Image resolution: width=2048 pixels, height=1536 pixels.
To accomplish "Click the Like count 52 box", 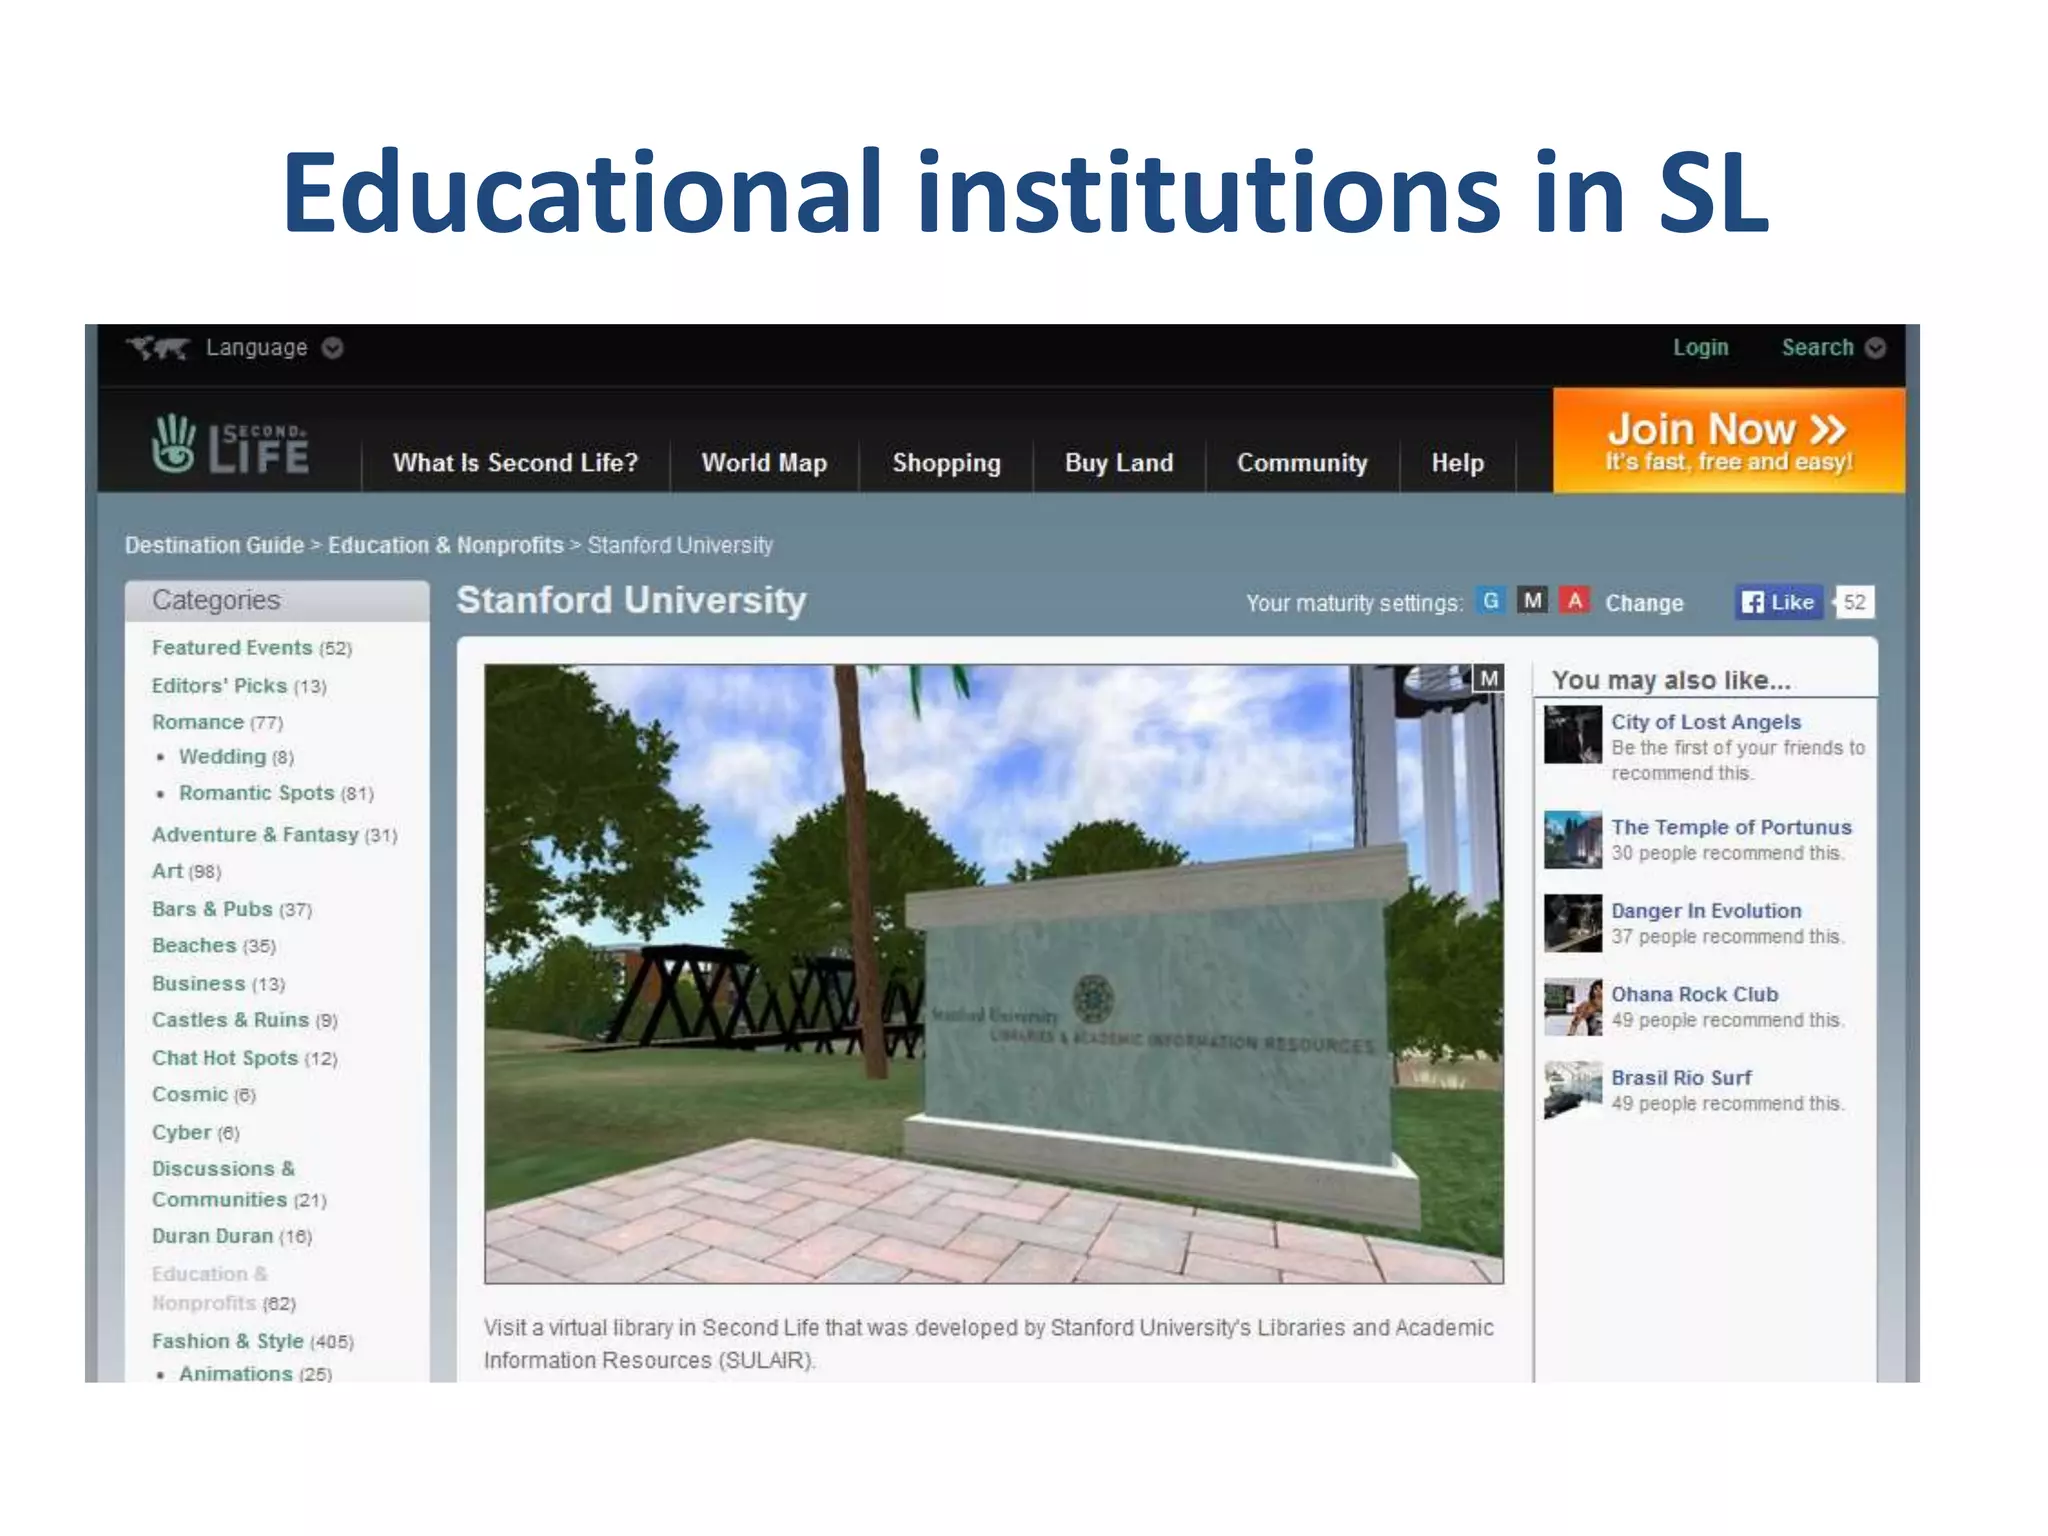I will [x=1854, y=602].
